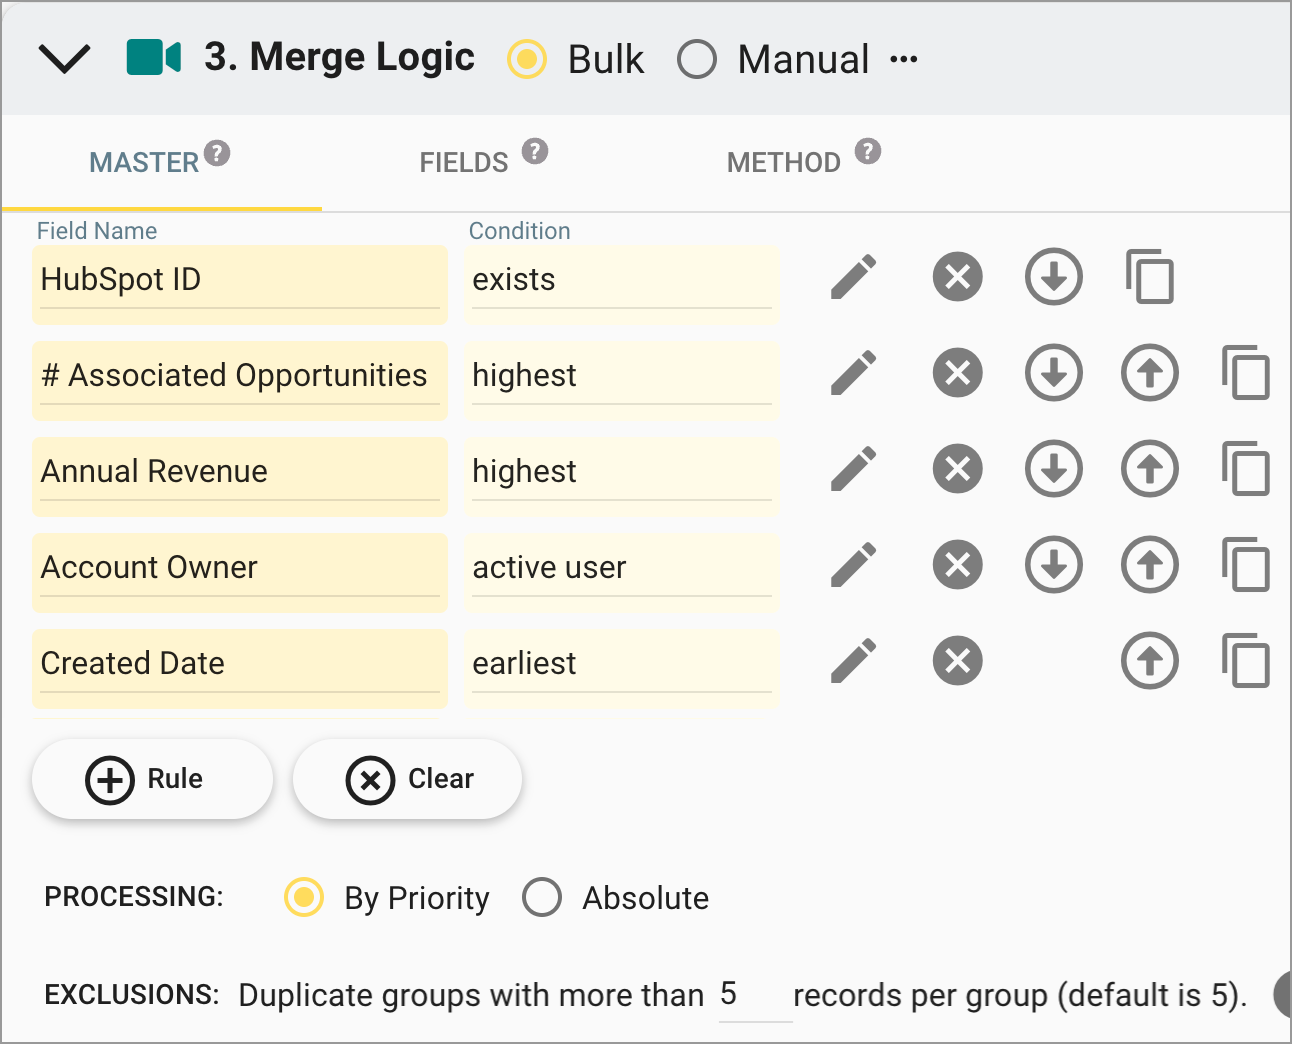Set processing to Absolute
The width and height of the screenshot is (1292, 1044).
(542, 898)
